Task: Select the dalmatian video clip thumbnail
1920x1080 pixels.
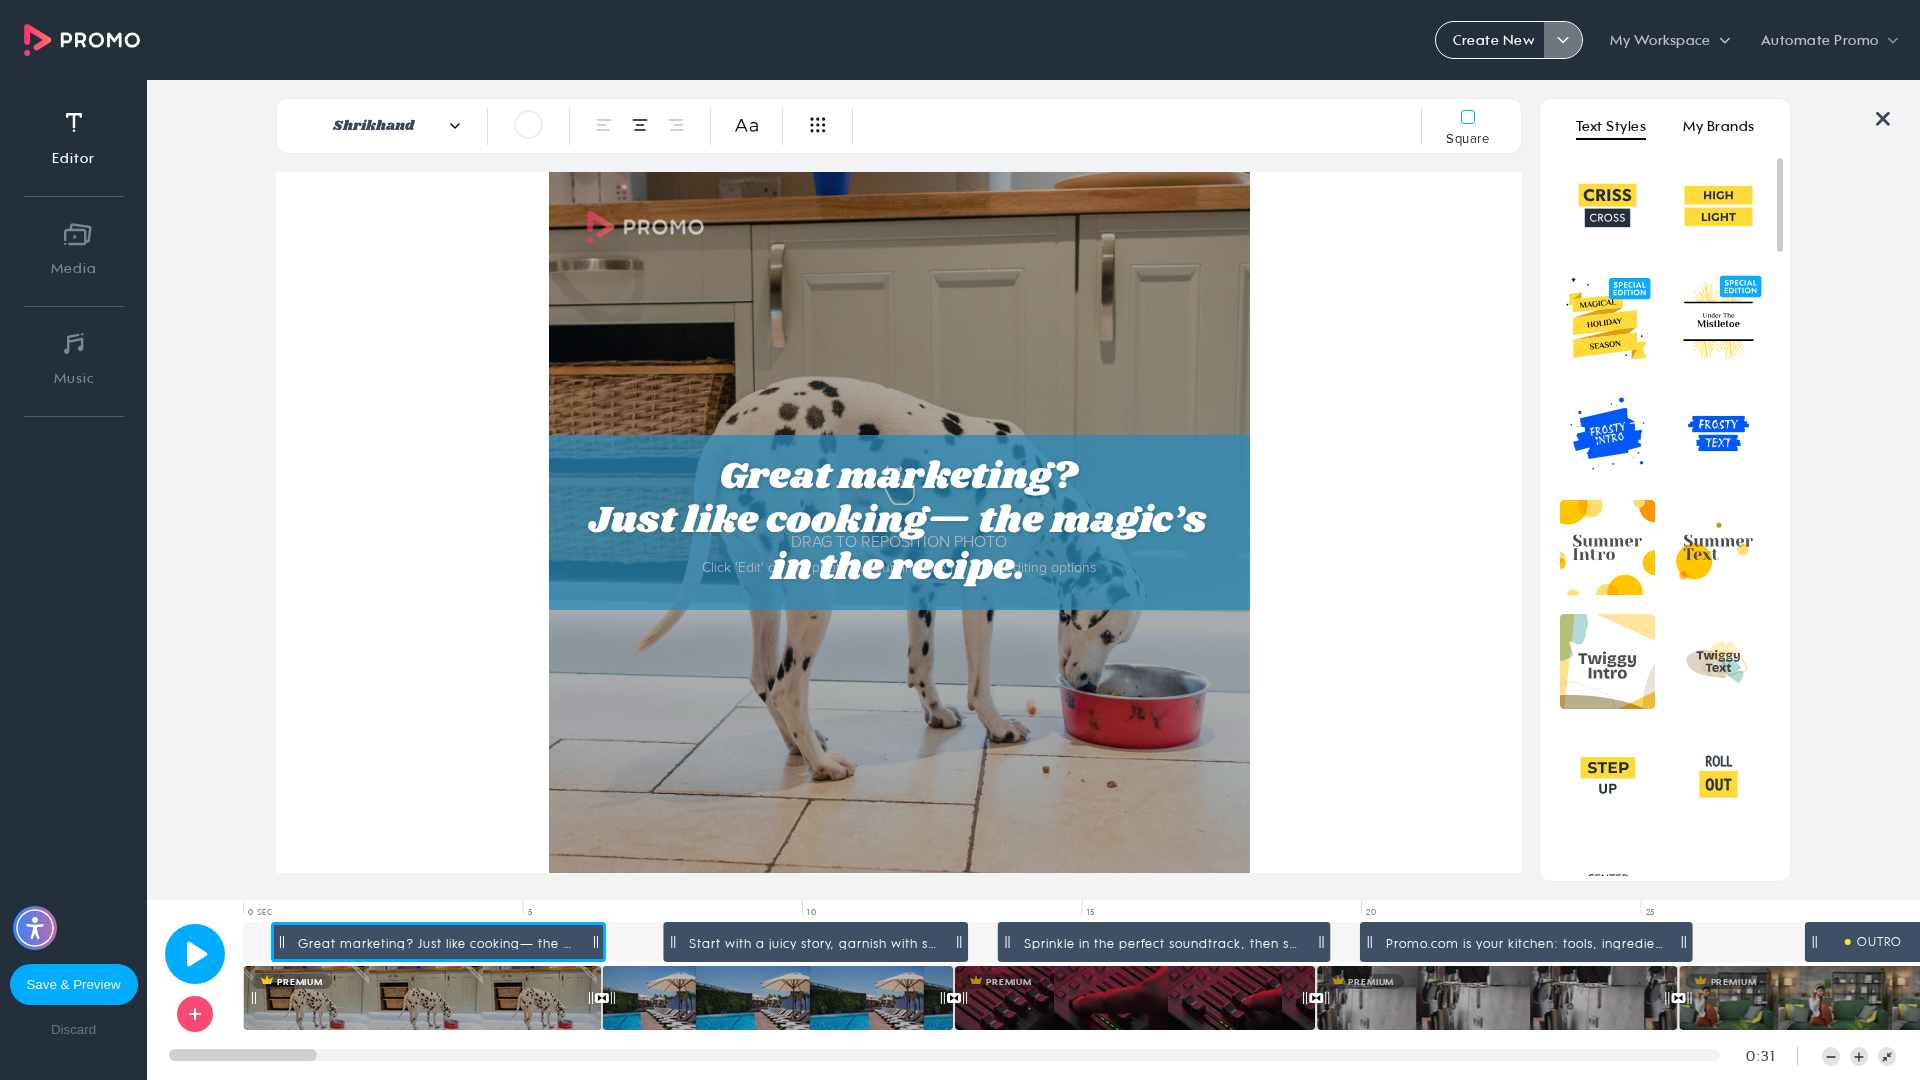Action: [x=422, y=998]
